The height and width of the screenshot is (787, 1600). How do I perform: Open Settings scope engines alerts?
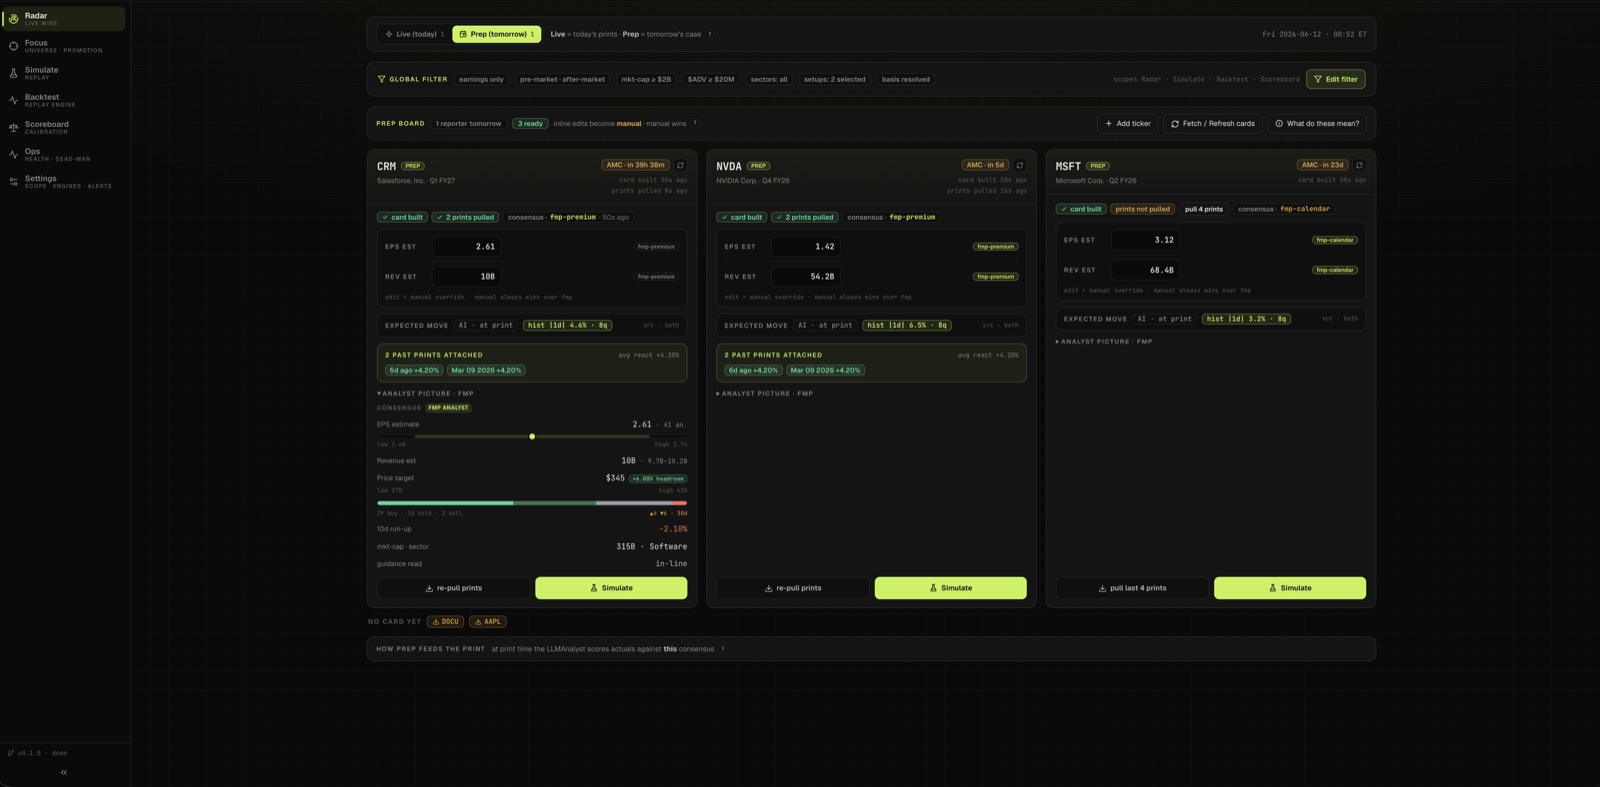(65, 181)
